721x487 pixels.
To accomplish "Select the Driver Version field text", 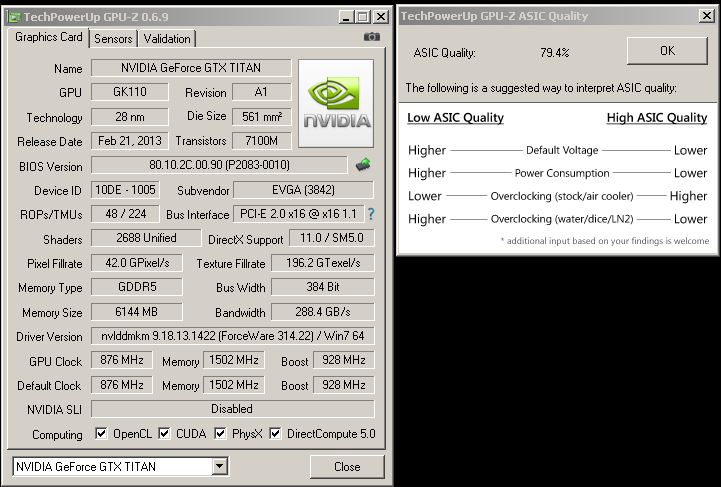I will point(233,336).
